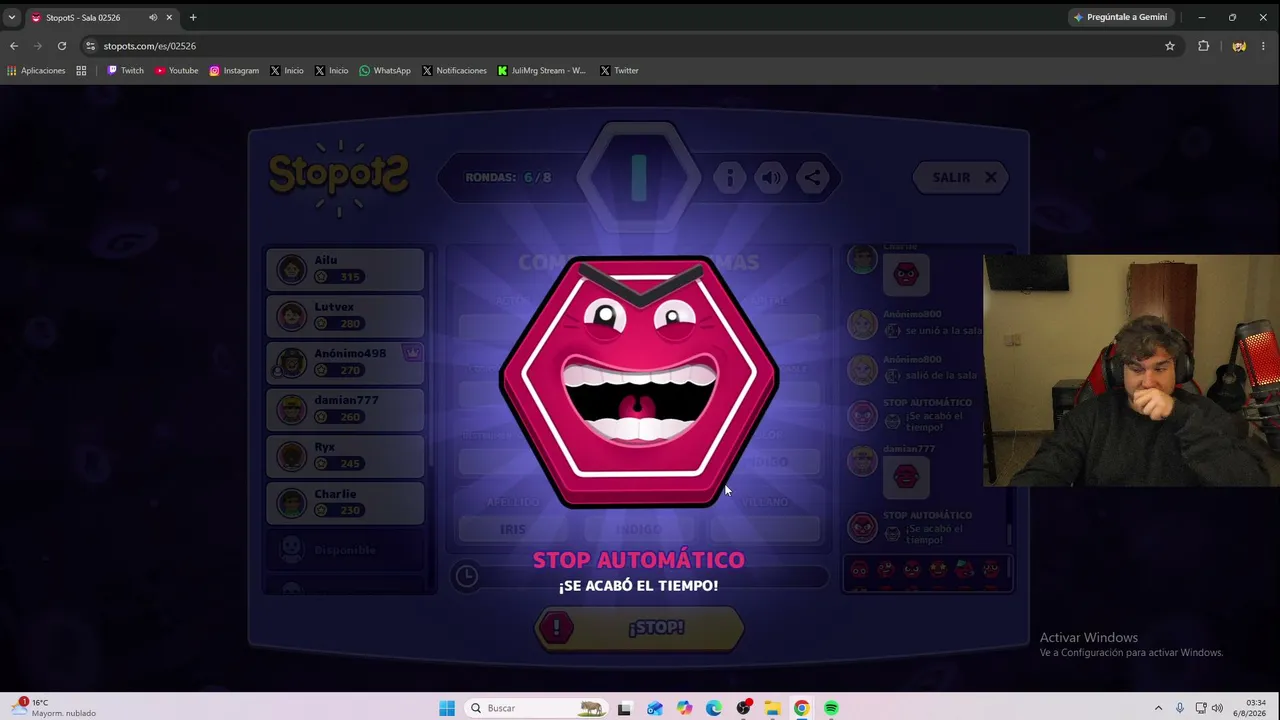
Task: Click the crown icon beside Anónimo498
Action: click(411, 352)
